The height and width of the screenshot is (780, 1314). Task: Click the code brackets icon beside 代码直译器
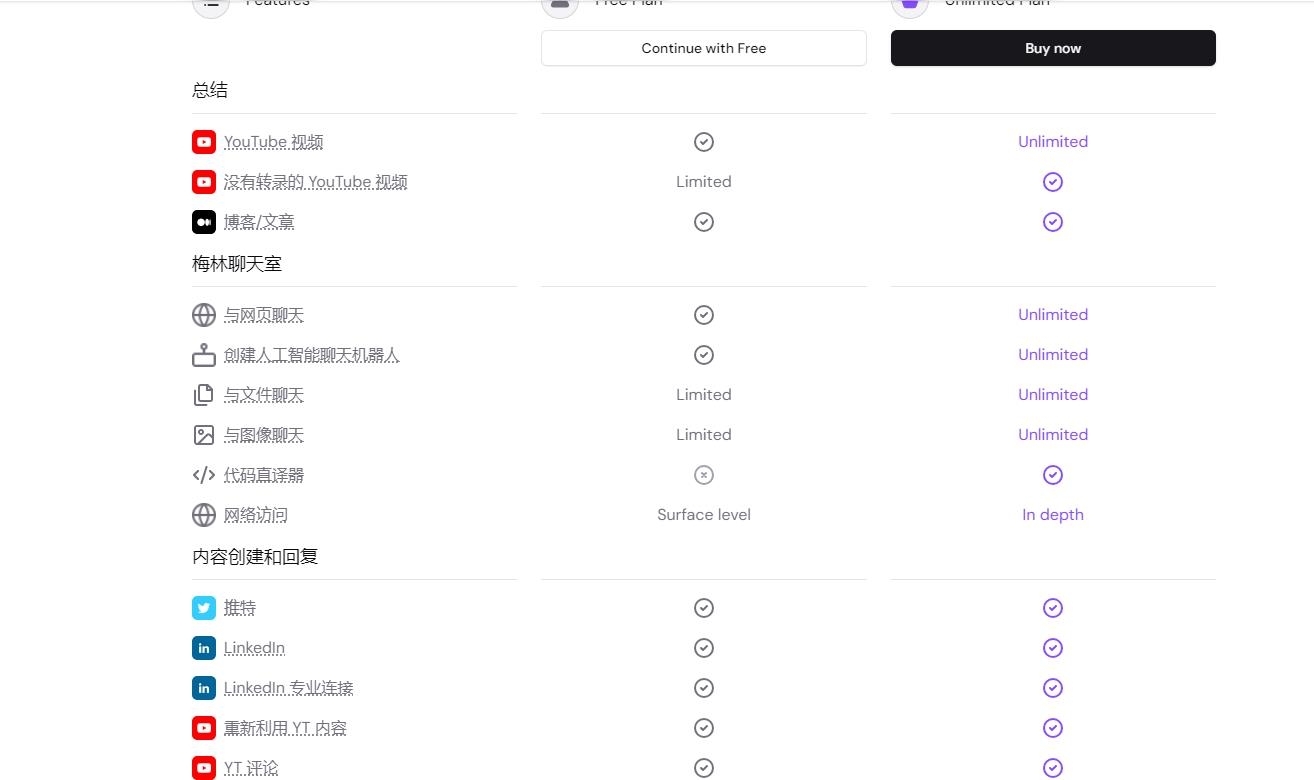[x=204, y=475]
